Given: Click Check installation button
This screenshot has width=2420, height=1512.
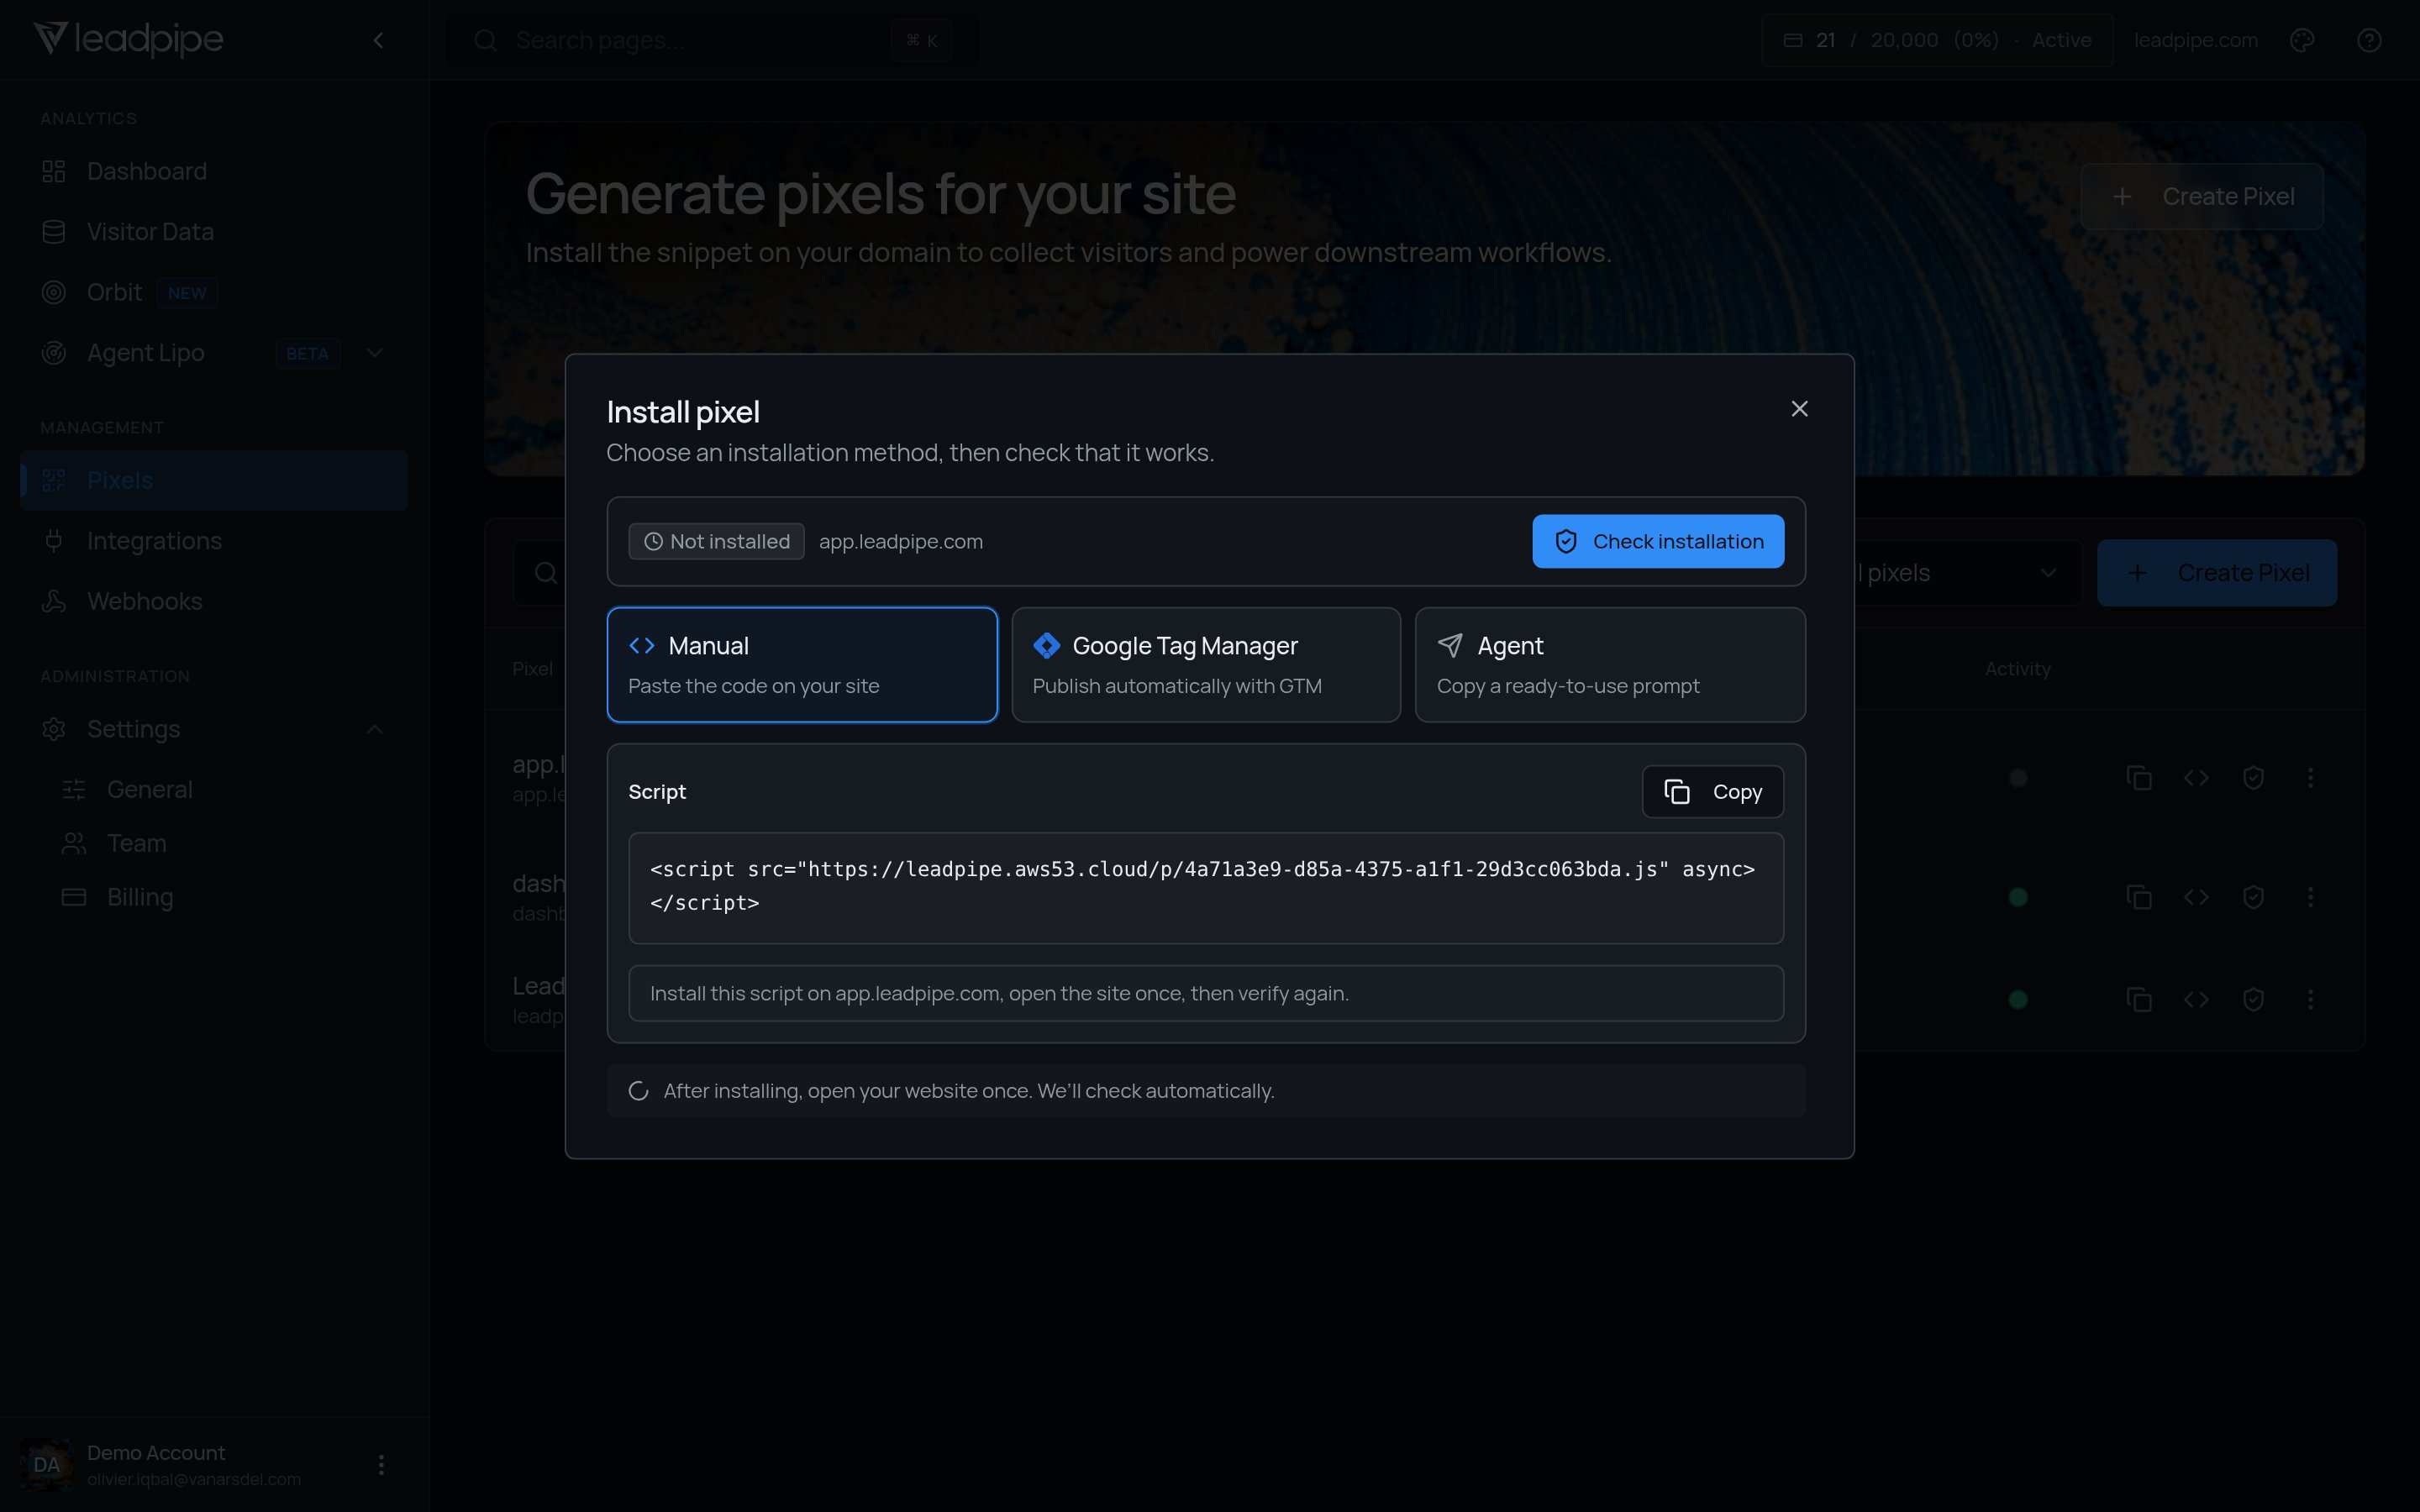Looking at the screenshot, I should (1658, 541).
